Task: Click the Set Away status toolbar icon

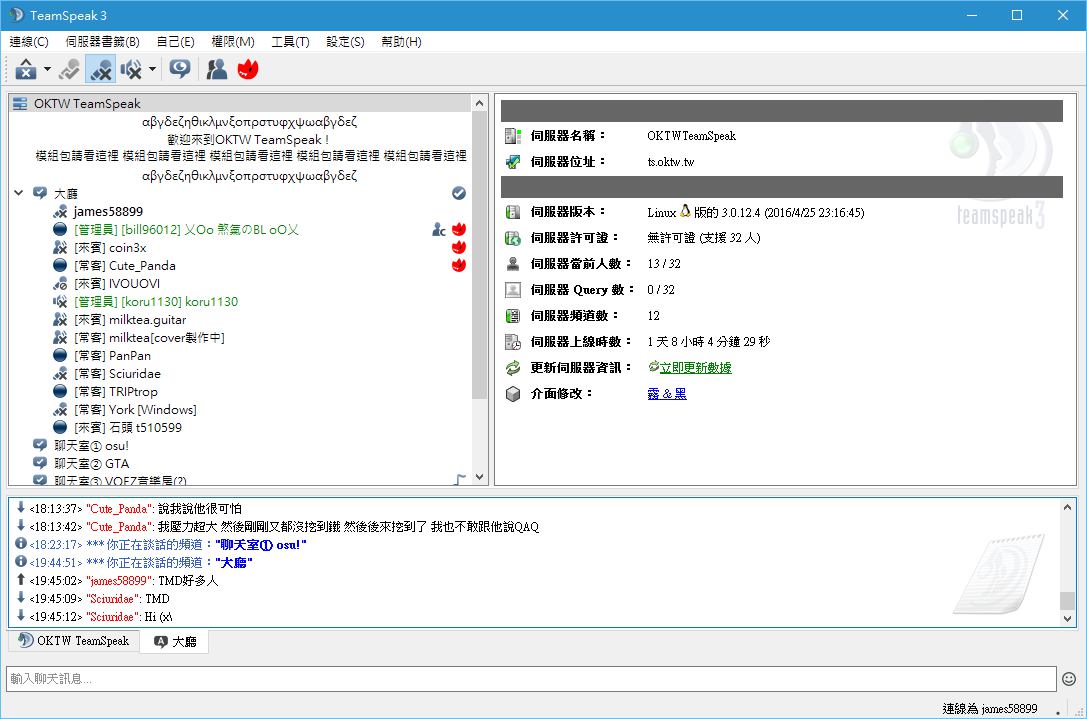Action: 25,69
